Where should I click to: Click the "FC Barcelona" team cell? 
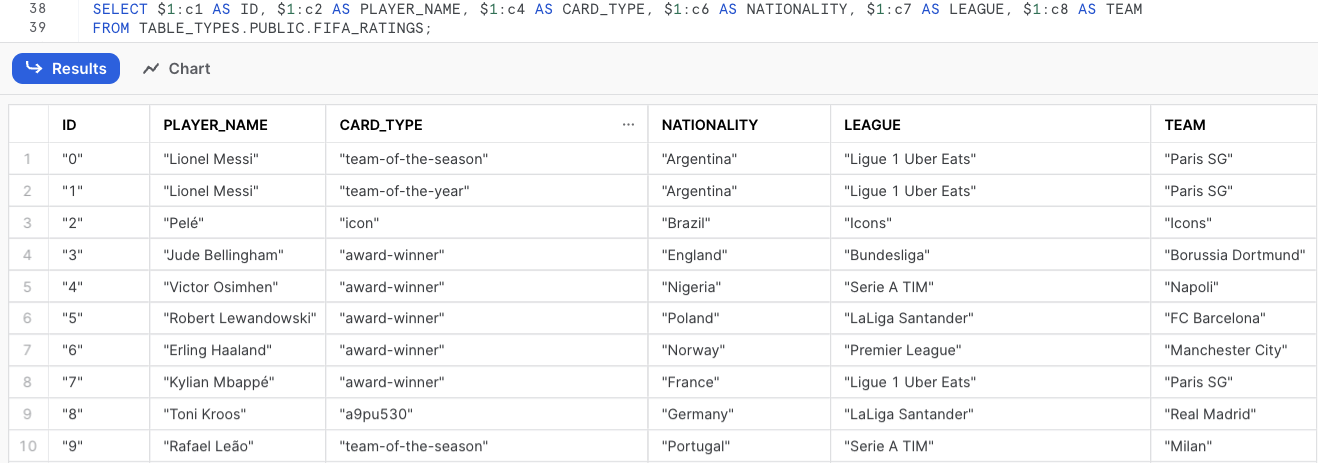(1234, 318)
